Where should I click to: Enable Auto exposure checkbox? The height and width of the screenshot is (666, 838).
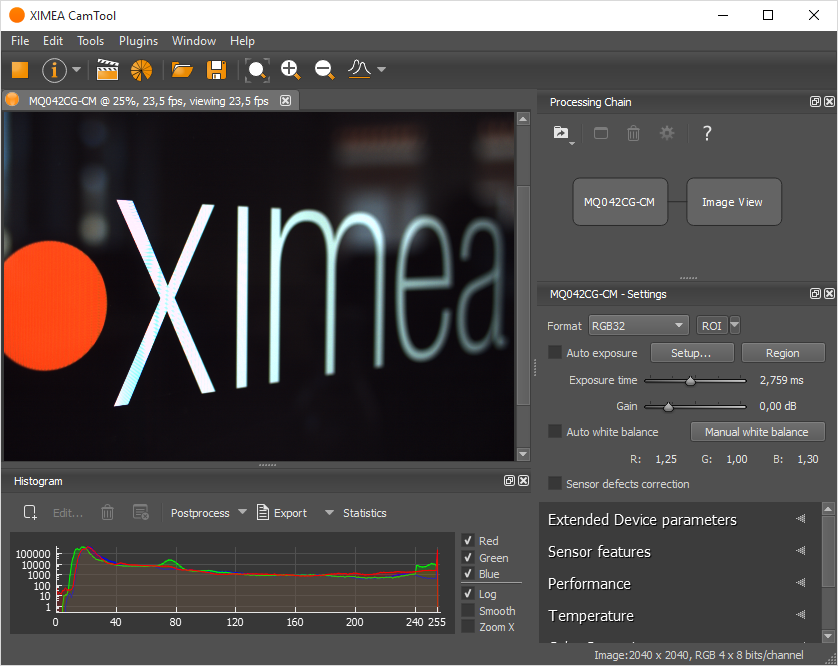coord(555,352)
